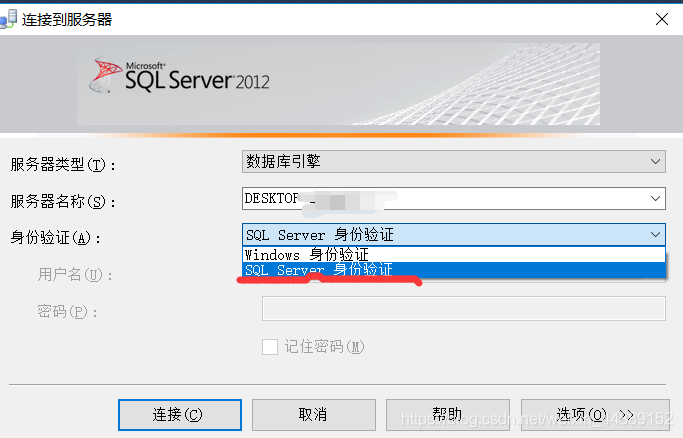
Task: Select Windows 身份验证 from dropdown list
Action: pos(453,254)
